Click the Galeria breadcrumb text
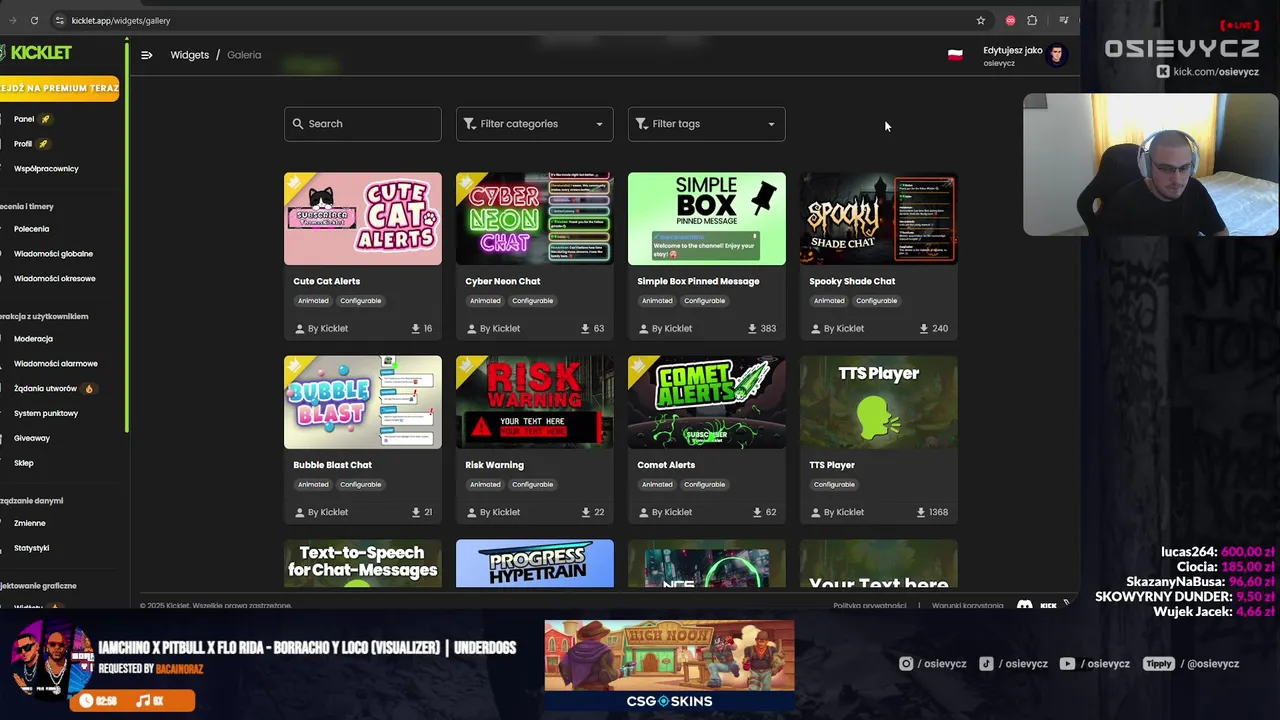The image size is (1280, 720). [x=244, y=55]
